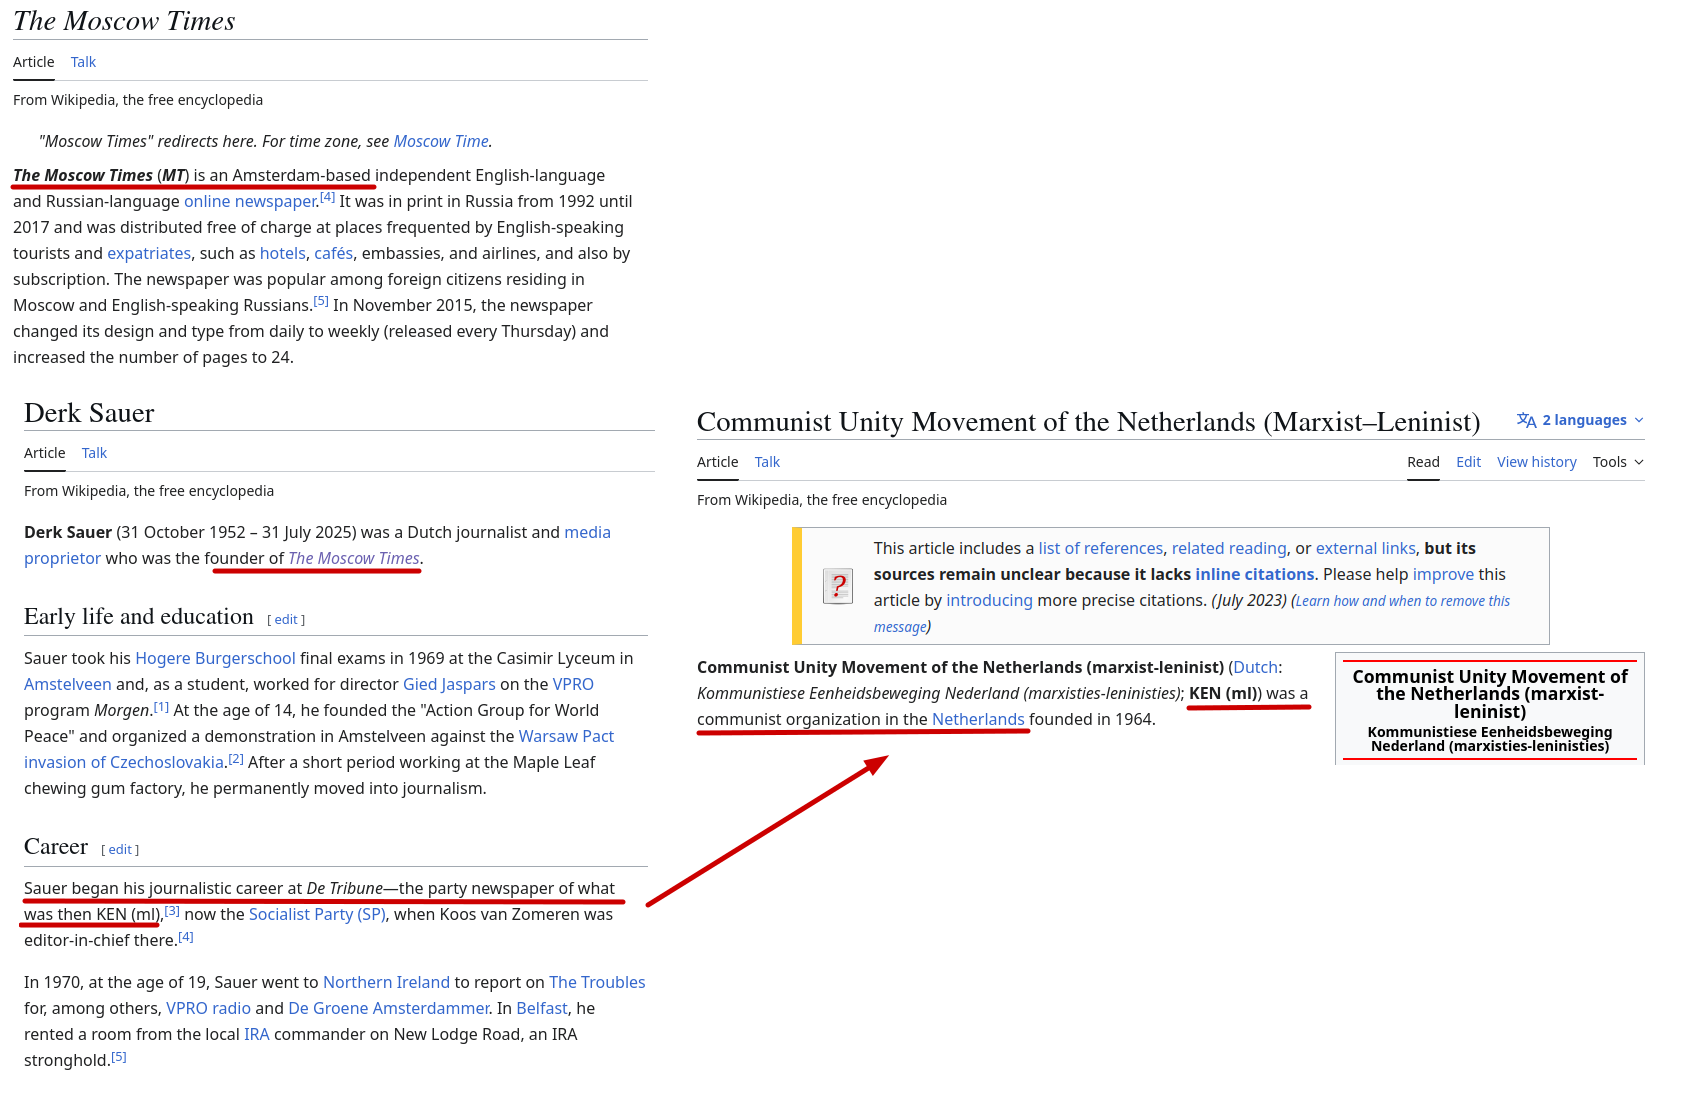1684x1099 pixels.
Task: Click the Career section heading
Action: pos(56,847)
